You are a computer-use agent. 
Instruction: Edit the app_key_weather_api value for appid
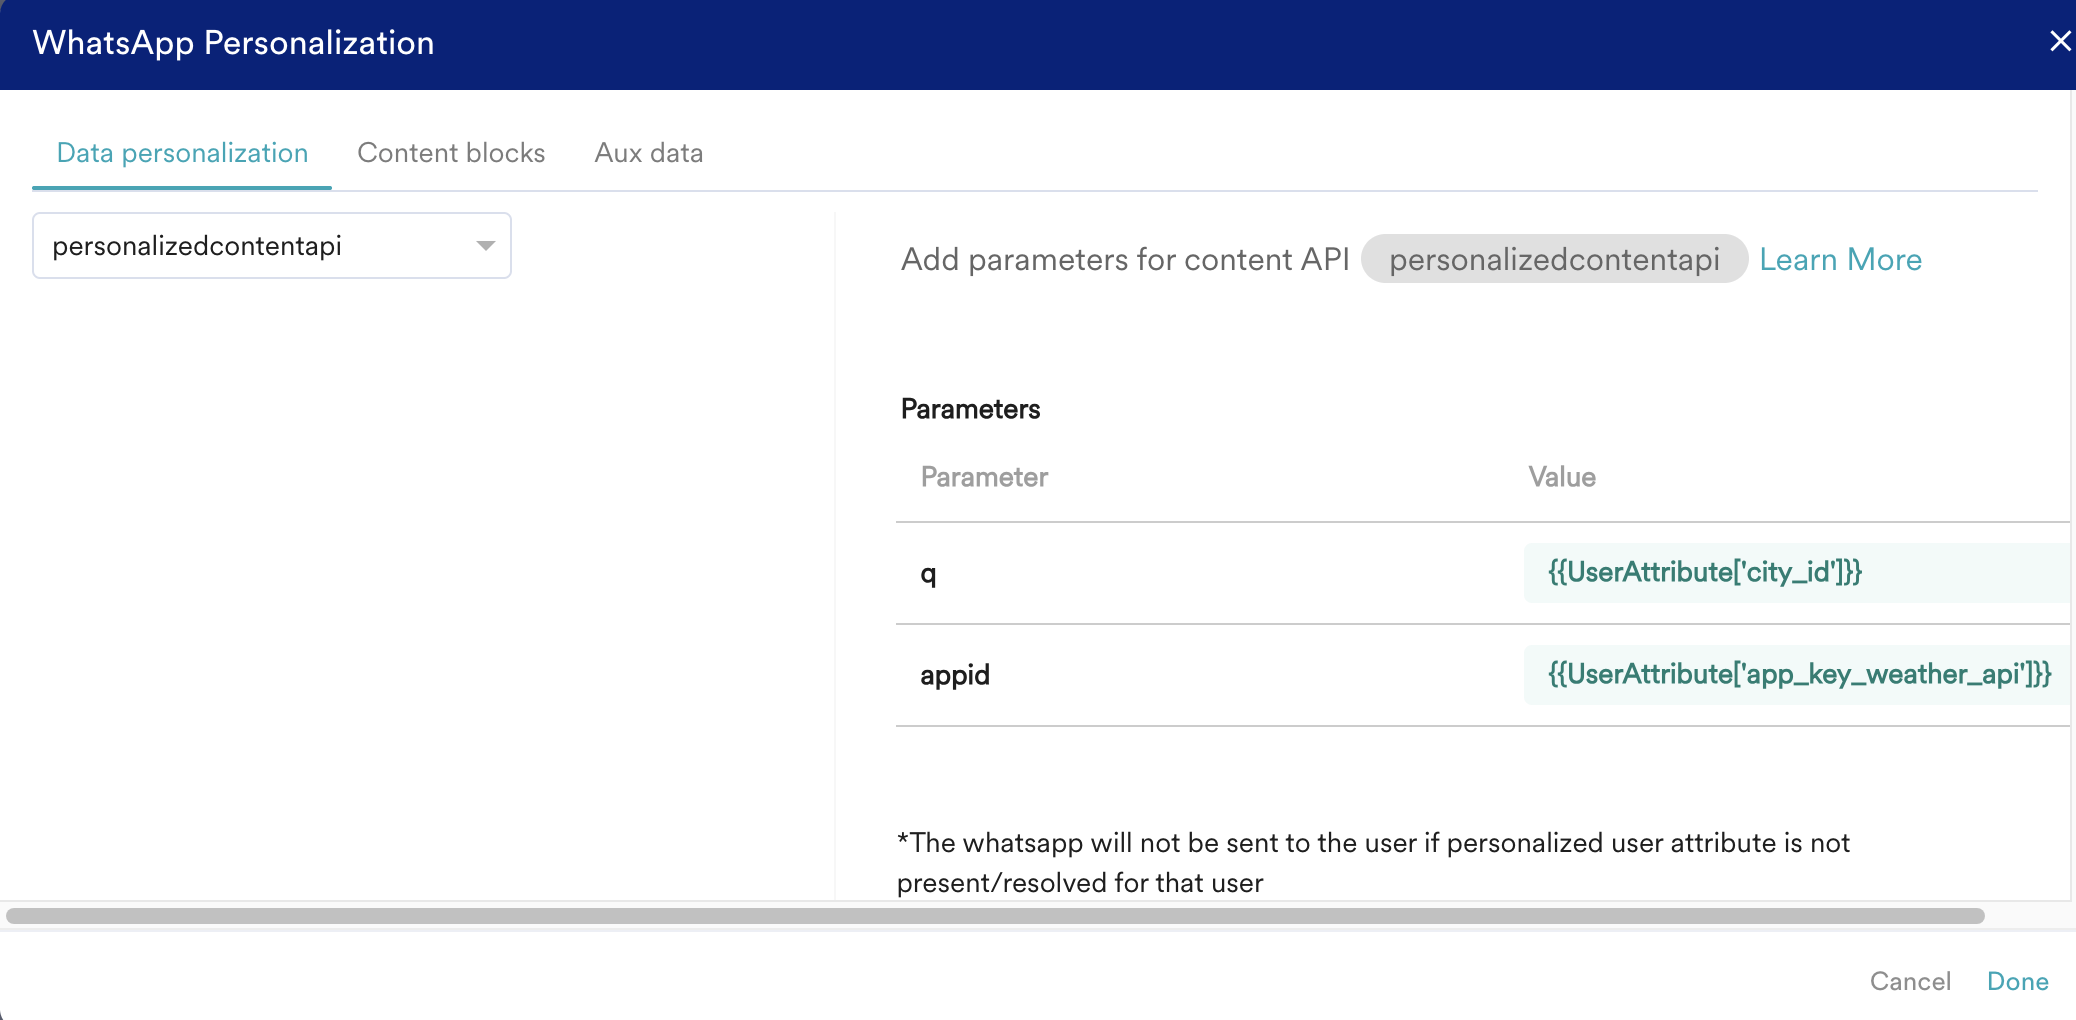[1797, 675]
